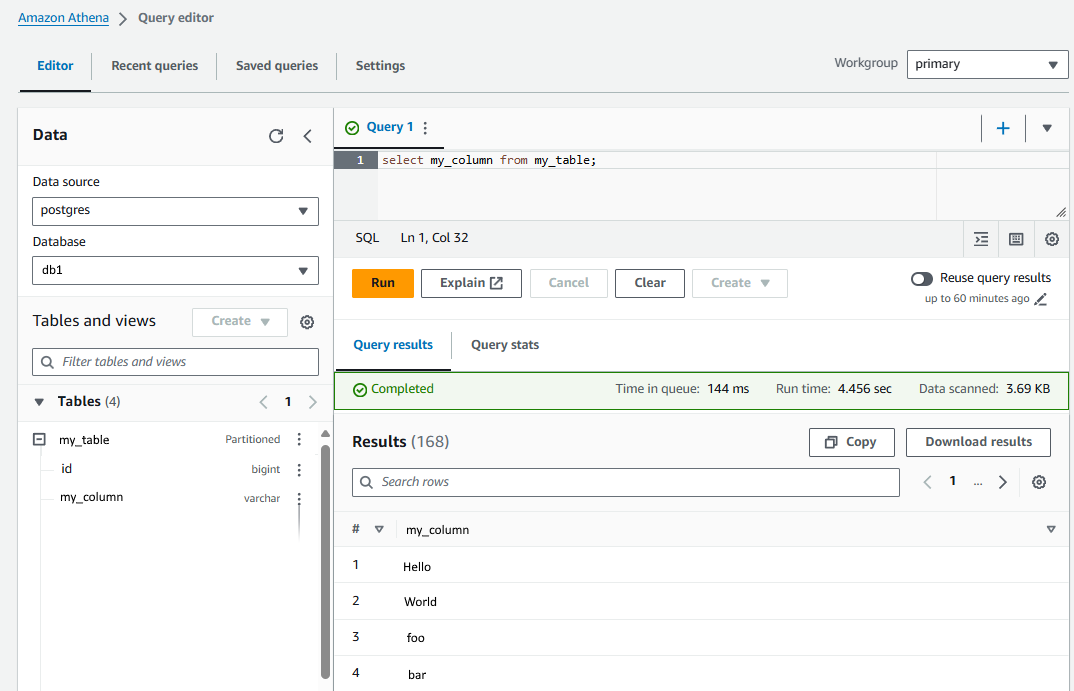Click Download results button

(x=978, y=442)
